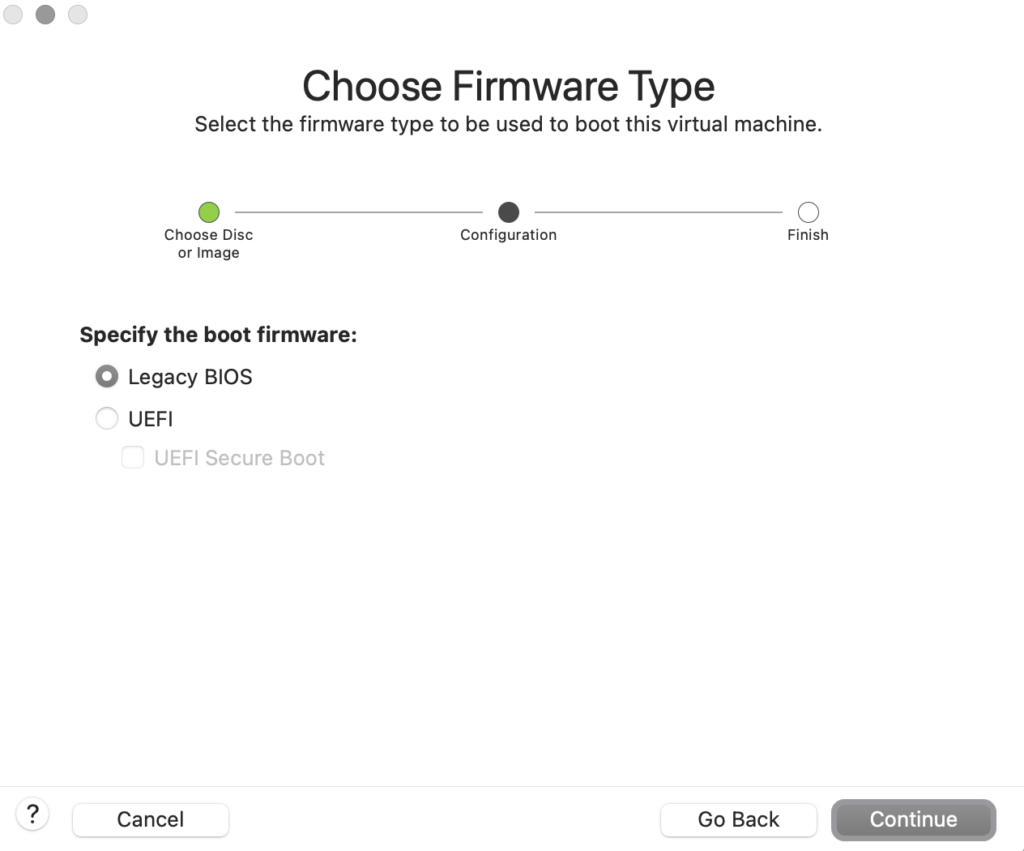Viewport: 1024px width, 851px height.
Task: Click the third titlebar zoom button
Action: coord(77,15)
